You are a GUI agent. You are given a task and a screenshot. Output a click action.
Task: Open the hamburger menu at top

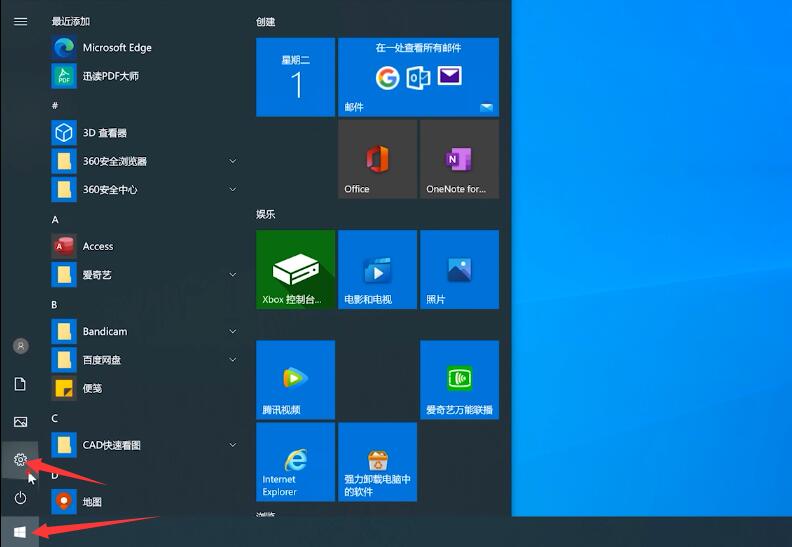click(20, 21)
